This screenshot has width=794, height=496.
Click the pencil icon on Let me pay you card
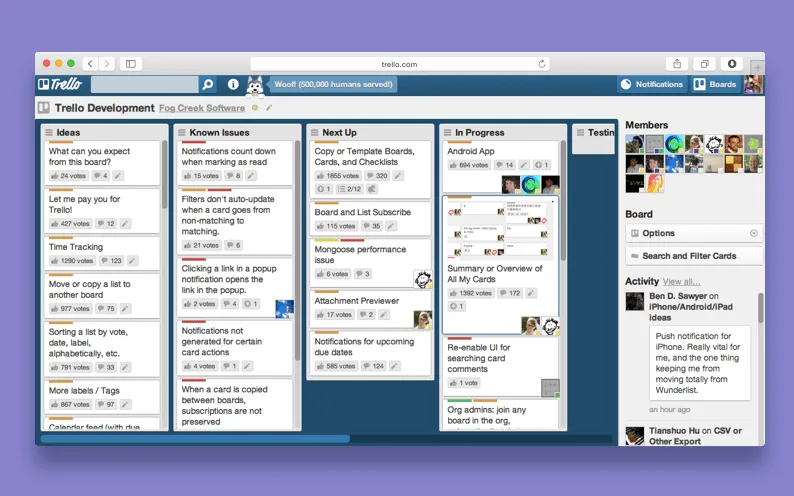(x=125, y=224)
